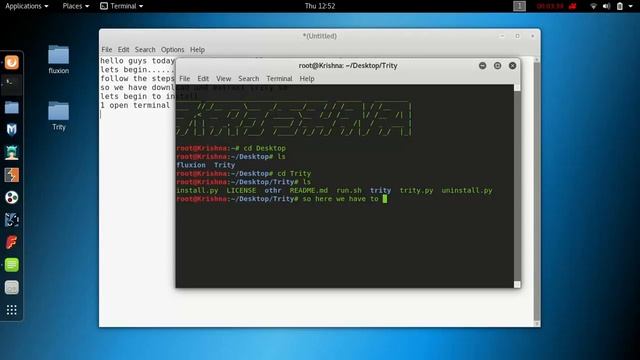Click install.py in terminal listing
The height and width of the screenshot is (360, 640).
[197, 191]
